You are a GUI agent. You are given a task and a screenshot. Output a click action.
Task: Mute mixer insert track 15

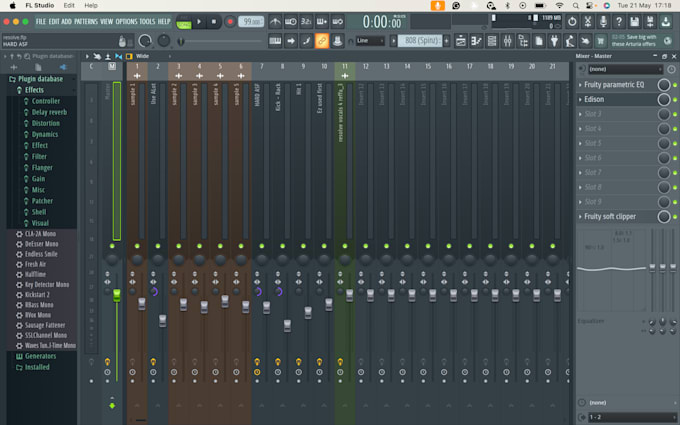coord(428,246)
